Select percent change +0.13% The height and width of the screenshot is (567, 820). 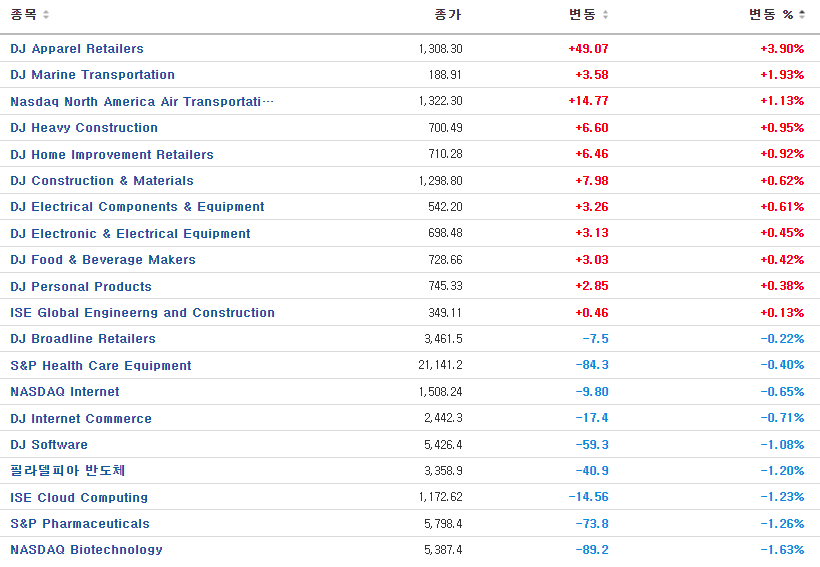click(x=782, y=313)
